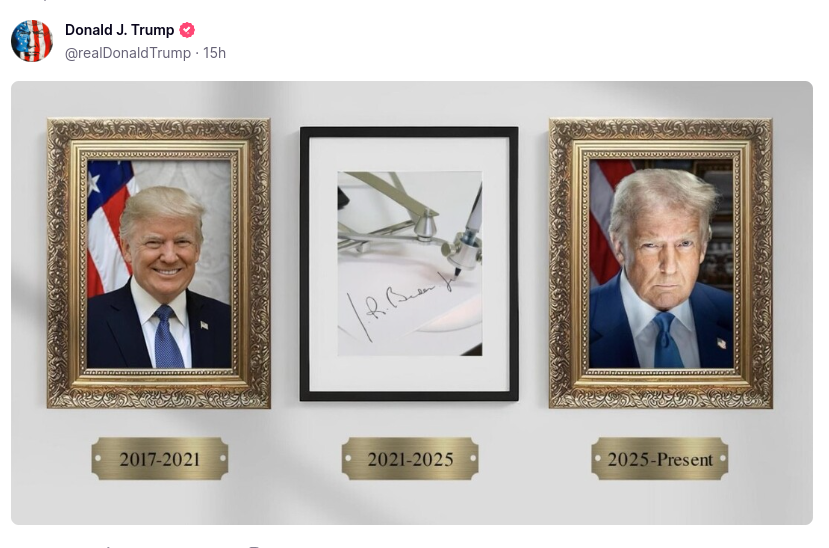This screenshot has height=548, width=829.
Task: Click the 2025-Present brass plaque
Action: point(660,459)
